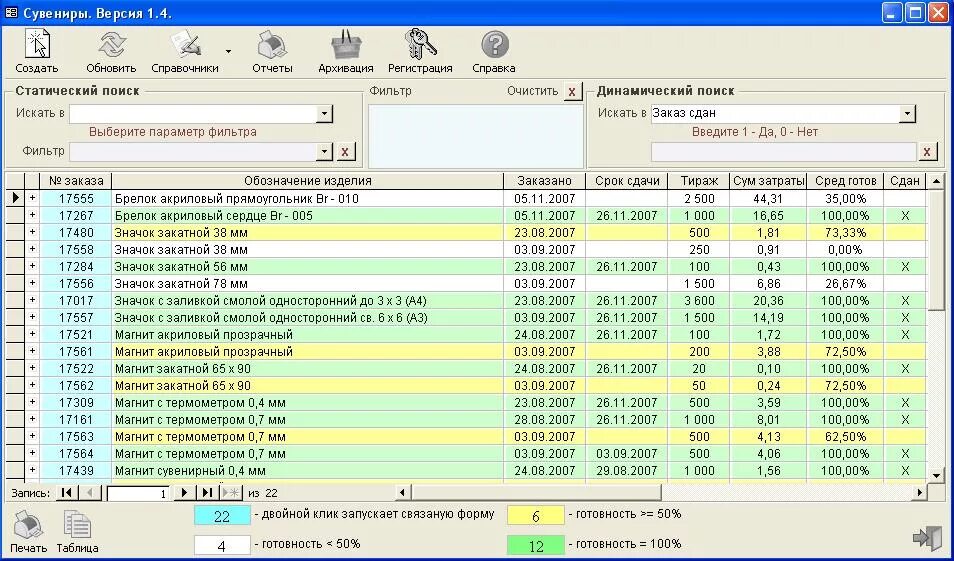Click the Таблица icon at bottom
This screenshot has height=561, width=954.
pyautogui.click(x=77, y=525)
